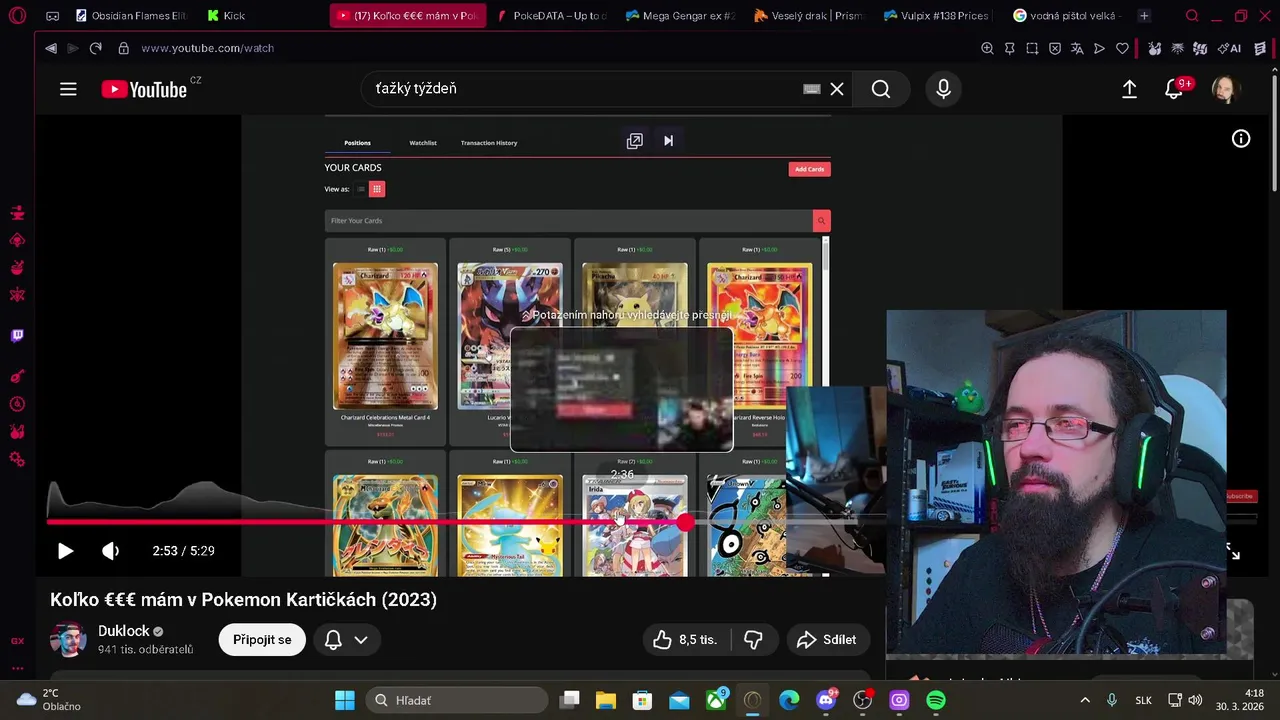Open the Aria AI button

click(x=1230, y=48)
